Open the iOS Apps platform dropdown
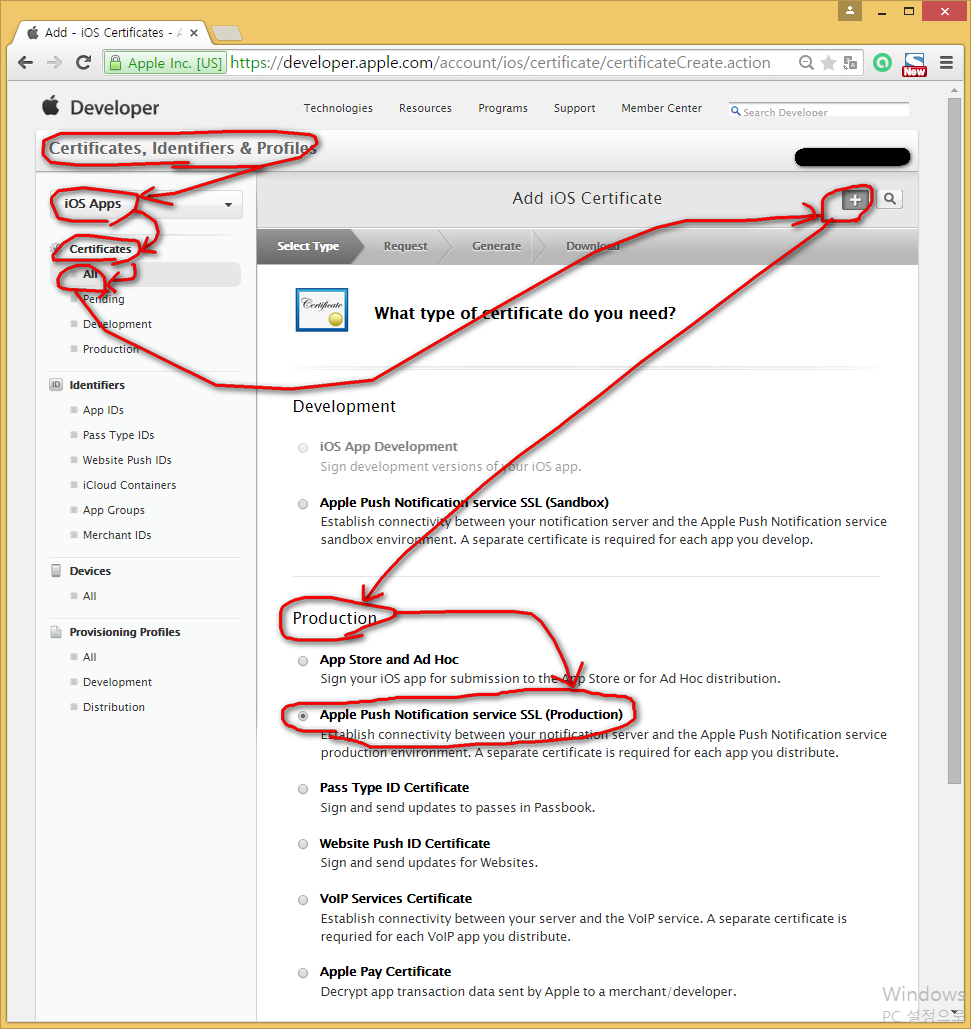 (147, 204)
